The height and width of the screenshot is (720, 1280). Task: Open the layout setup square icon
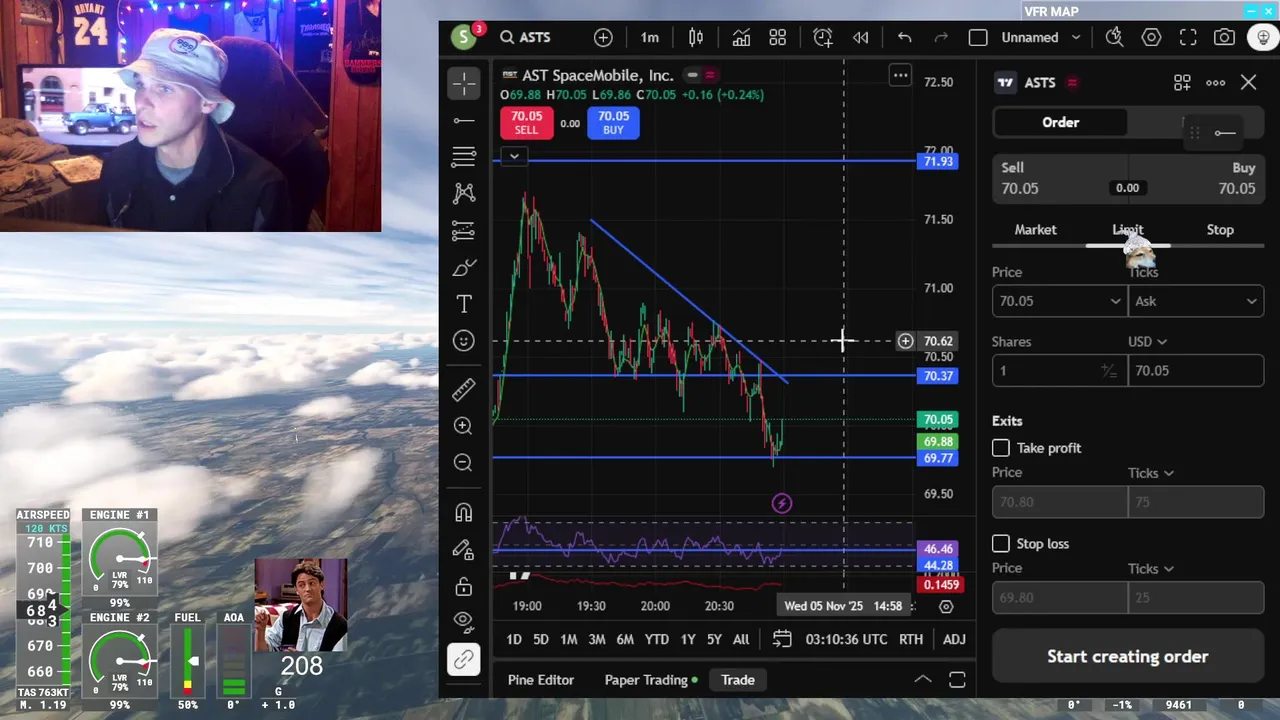(x=978, y=37)
